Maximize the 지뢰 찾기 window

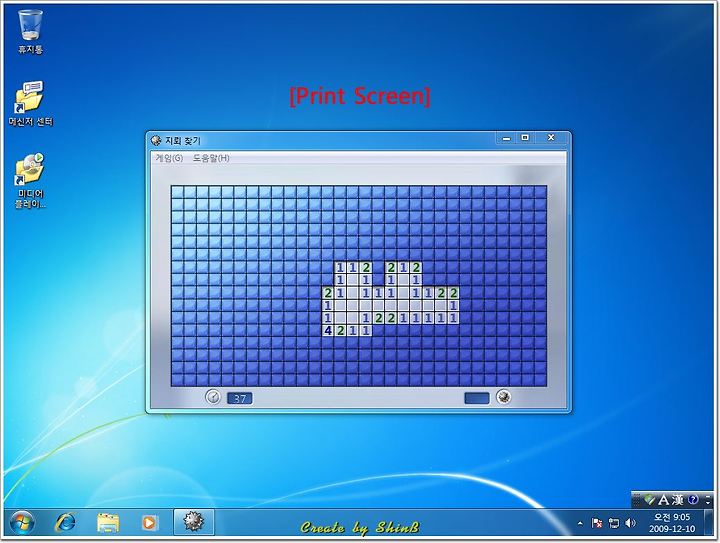coord(525,138)
